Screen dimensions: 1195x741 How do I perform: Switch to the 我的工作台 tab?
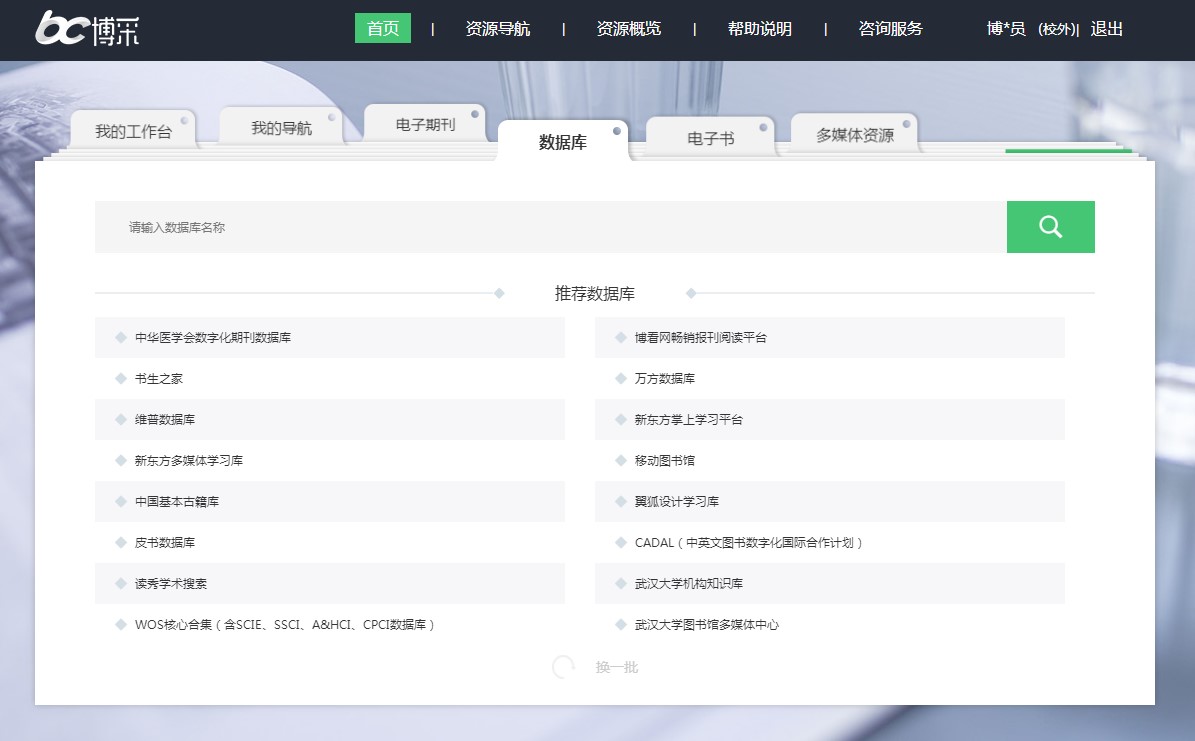[133, 131]
